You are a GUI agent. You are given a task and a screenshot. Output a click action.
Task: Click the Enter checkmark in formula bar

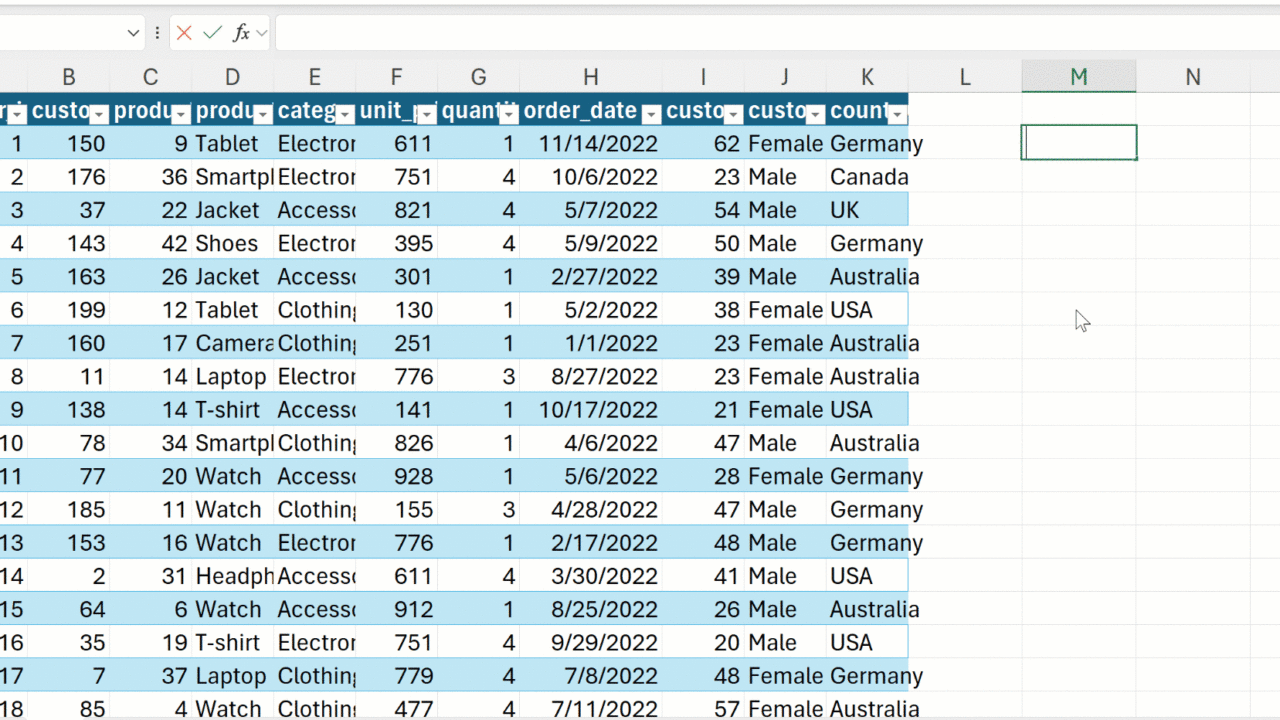[x=212, y=33]
